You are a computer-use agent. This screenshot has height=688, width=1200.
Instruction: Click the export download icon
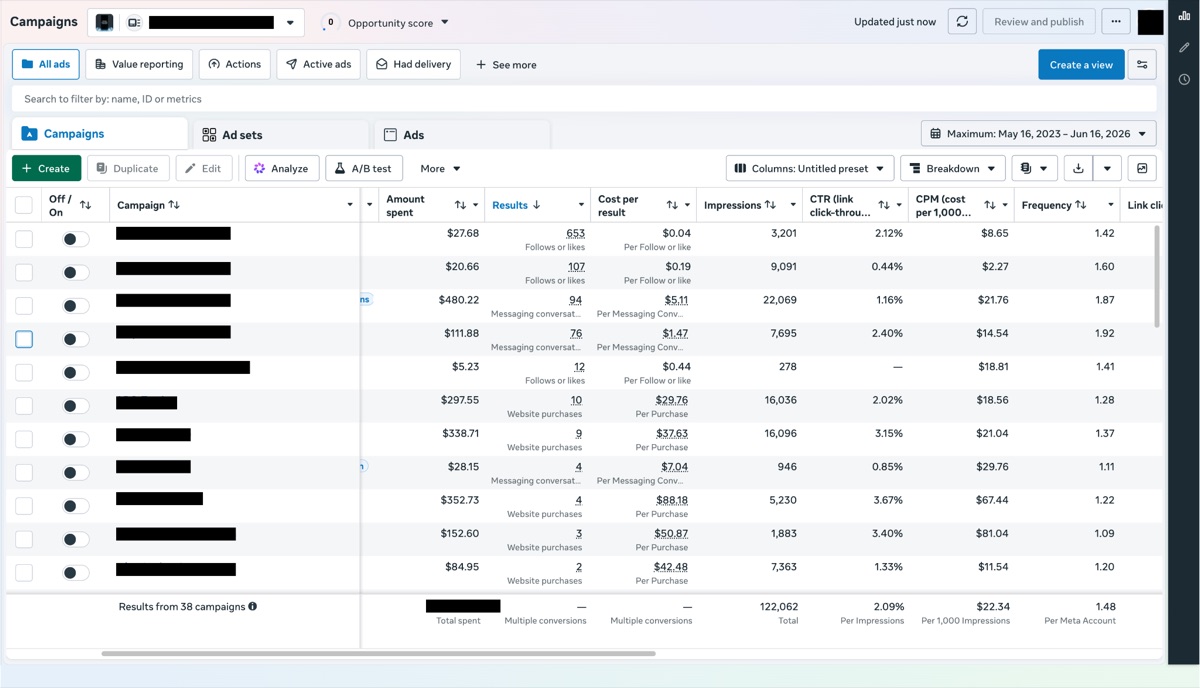pos(1078,169)
